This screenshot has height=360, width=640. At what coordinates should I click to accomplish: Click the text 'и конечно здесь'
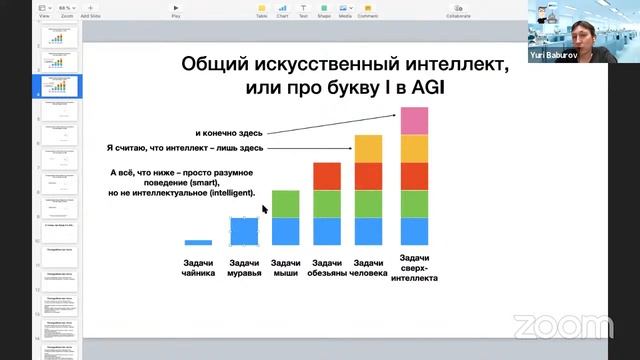pos(229,133)
